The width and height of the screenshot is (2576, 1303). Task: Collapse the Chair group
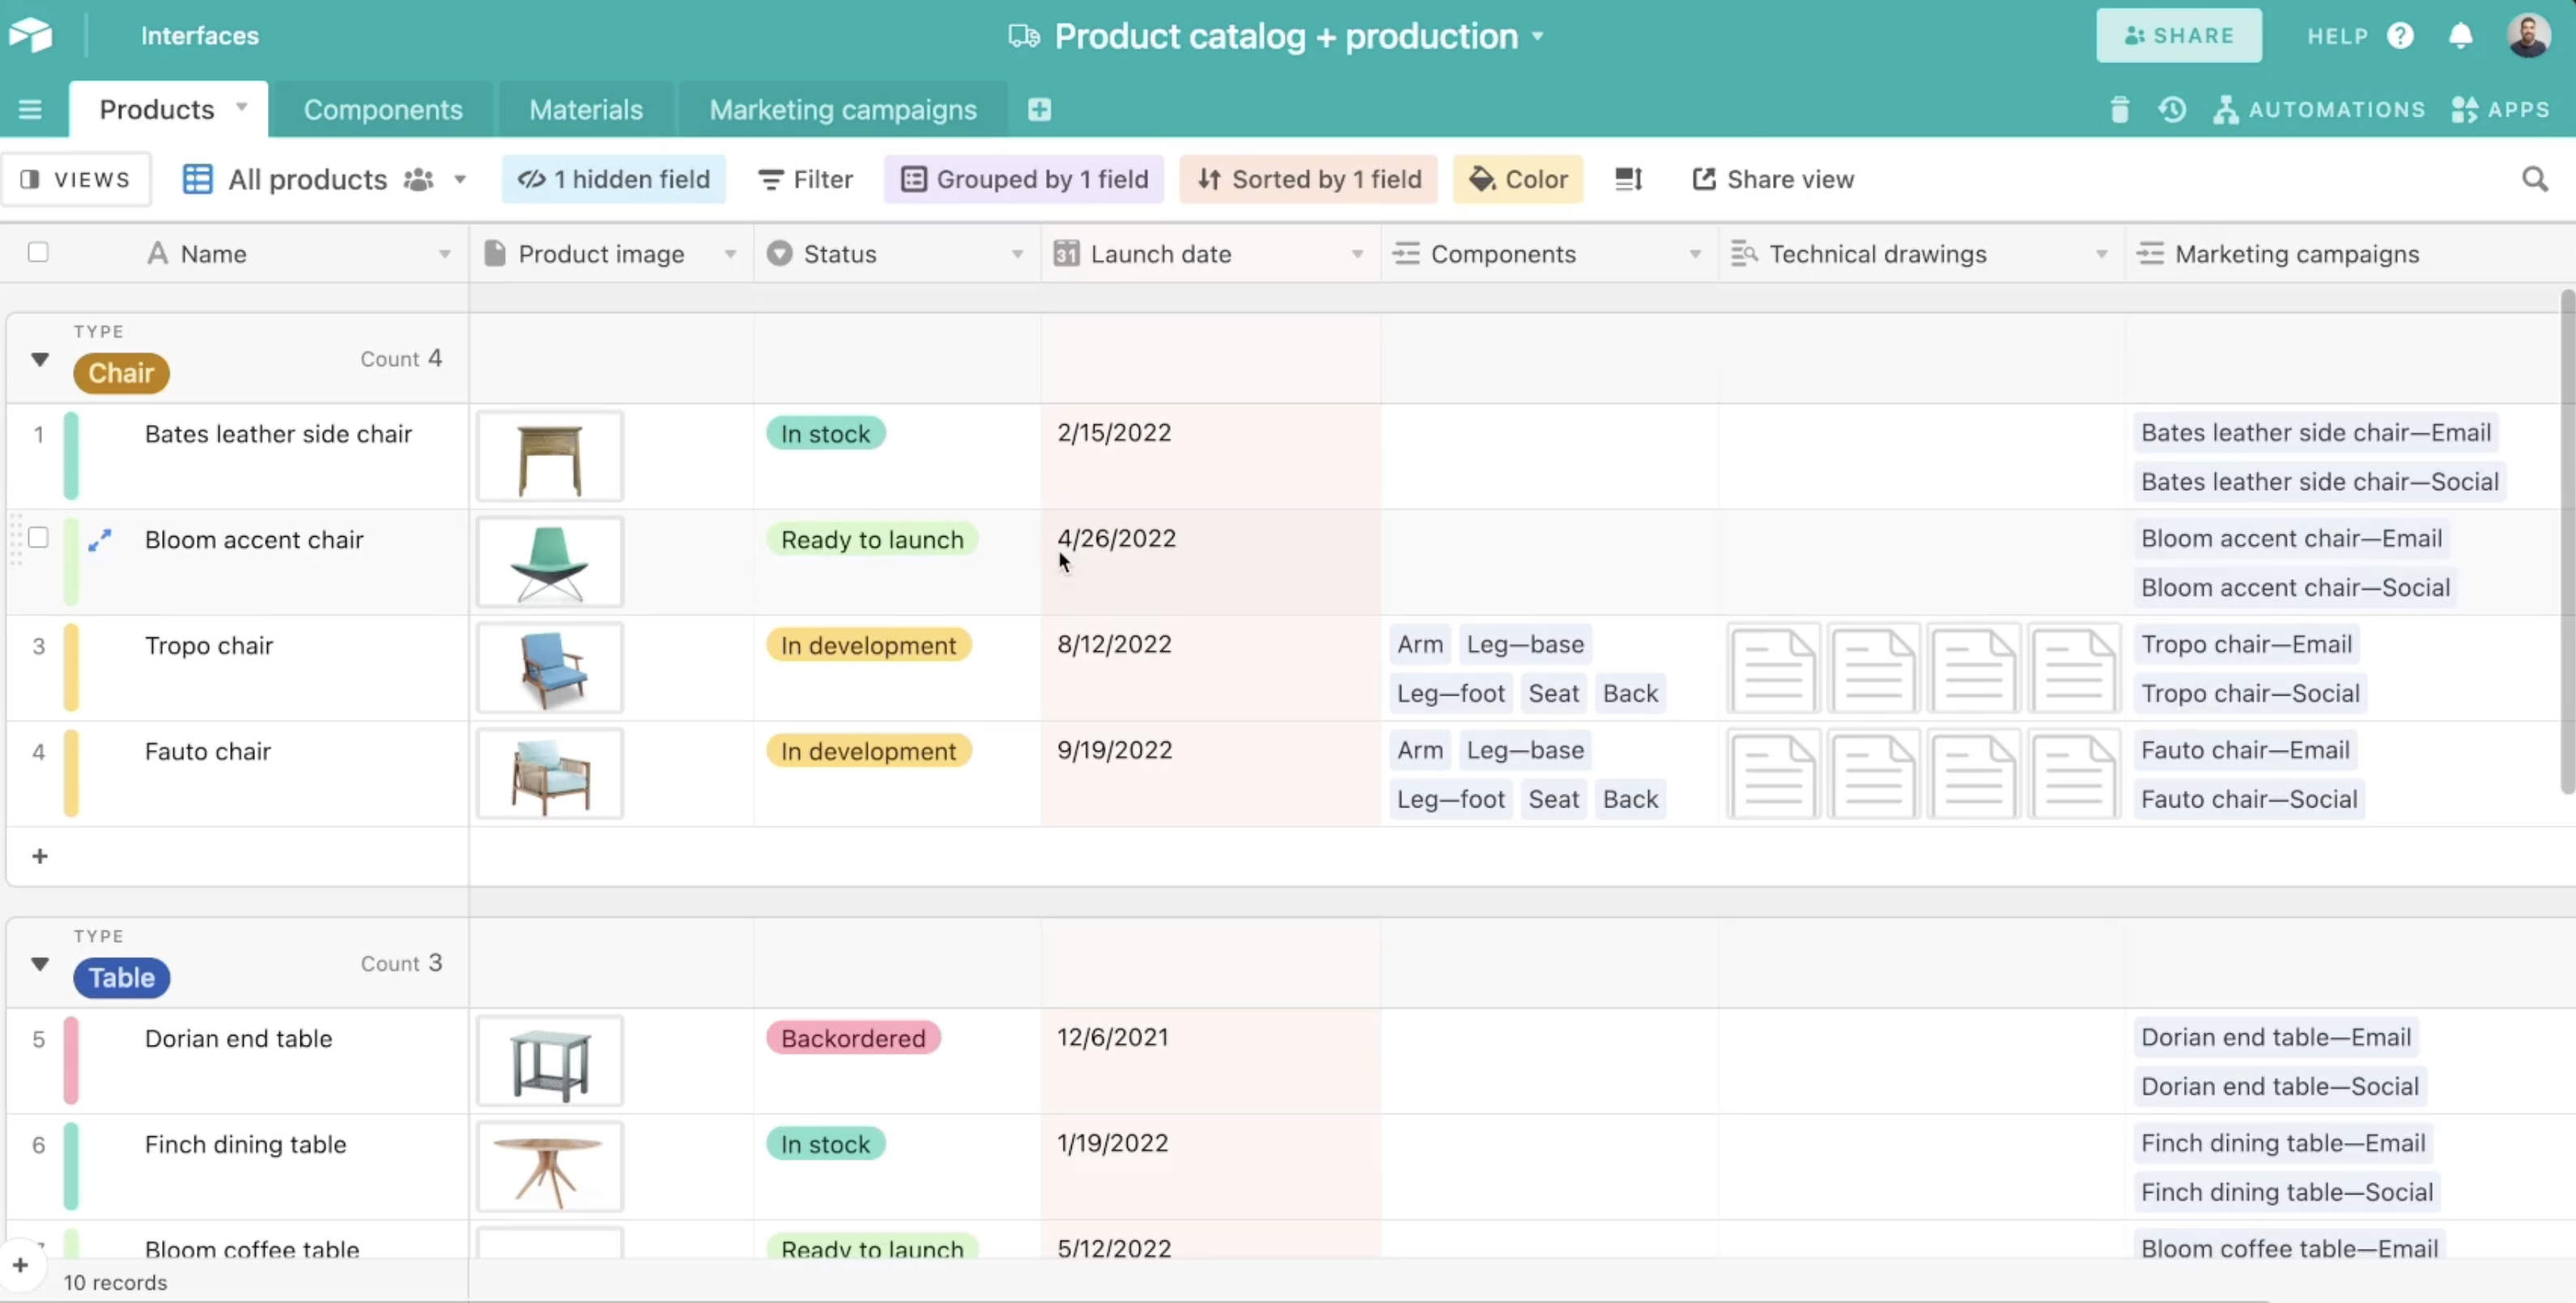pos(40,359)
